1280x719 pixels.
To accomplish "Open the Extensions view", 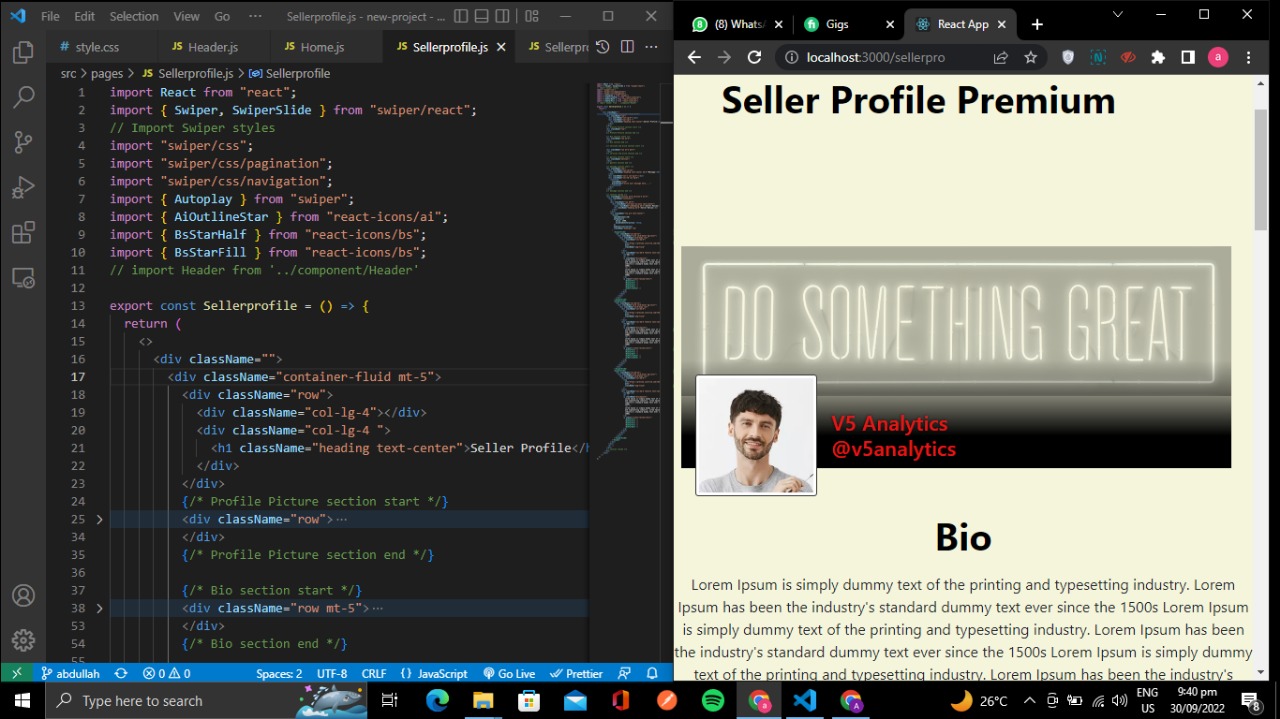I will (x=23, y=233).
